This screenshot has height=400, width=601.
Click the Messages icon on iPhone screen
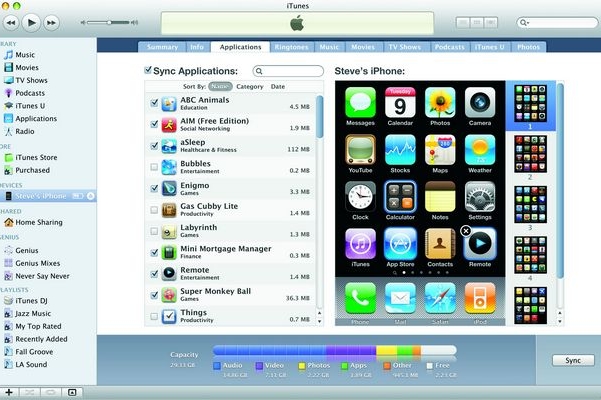point(360,102)
